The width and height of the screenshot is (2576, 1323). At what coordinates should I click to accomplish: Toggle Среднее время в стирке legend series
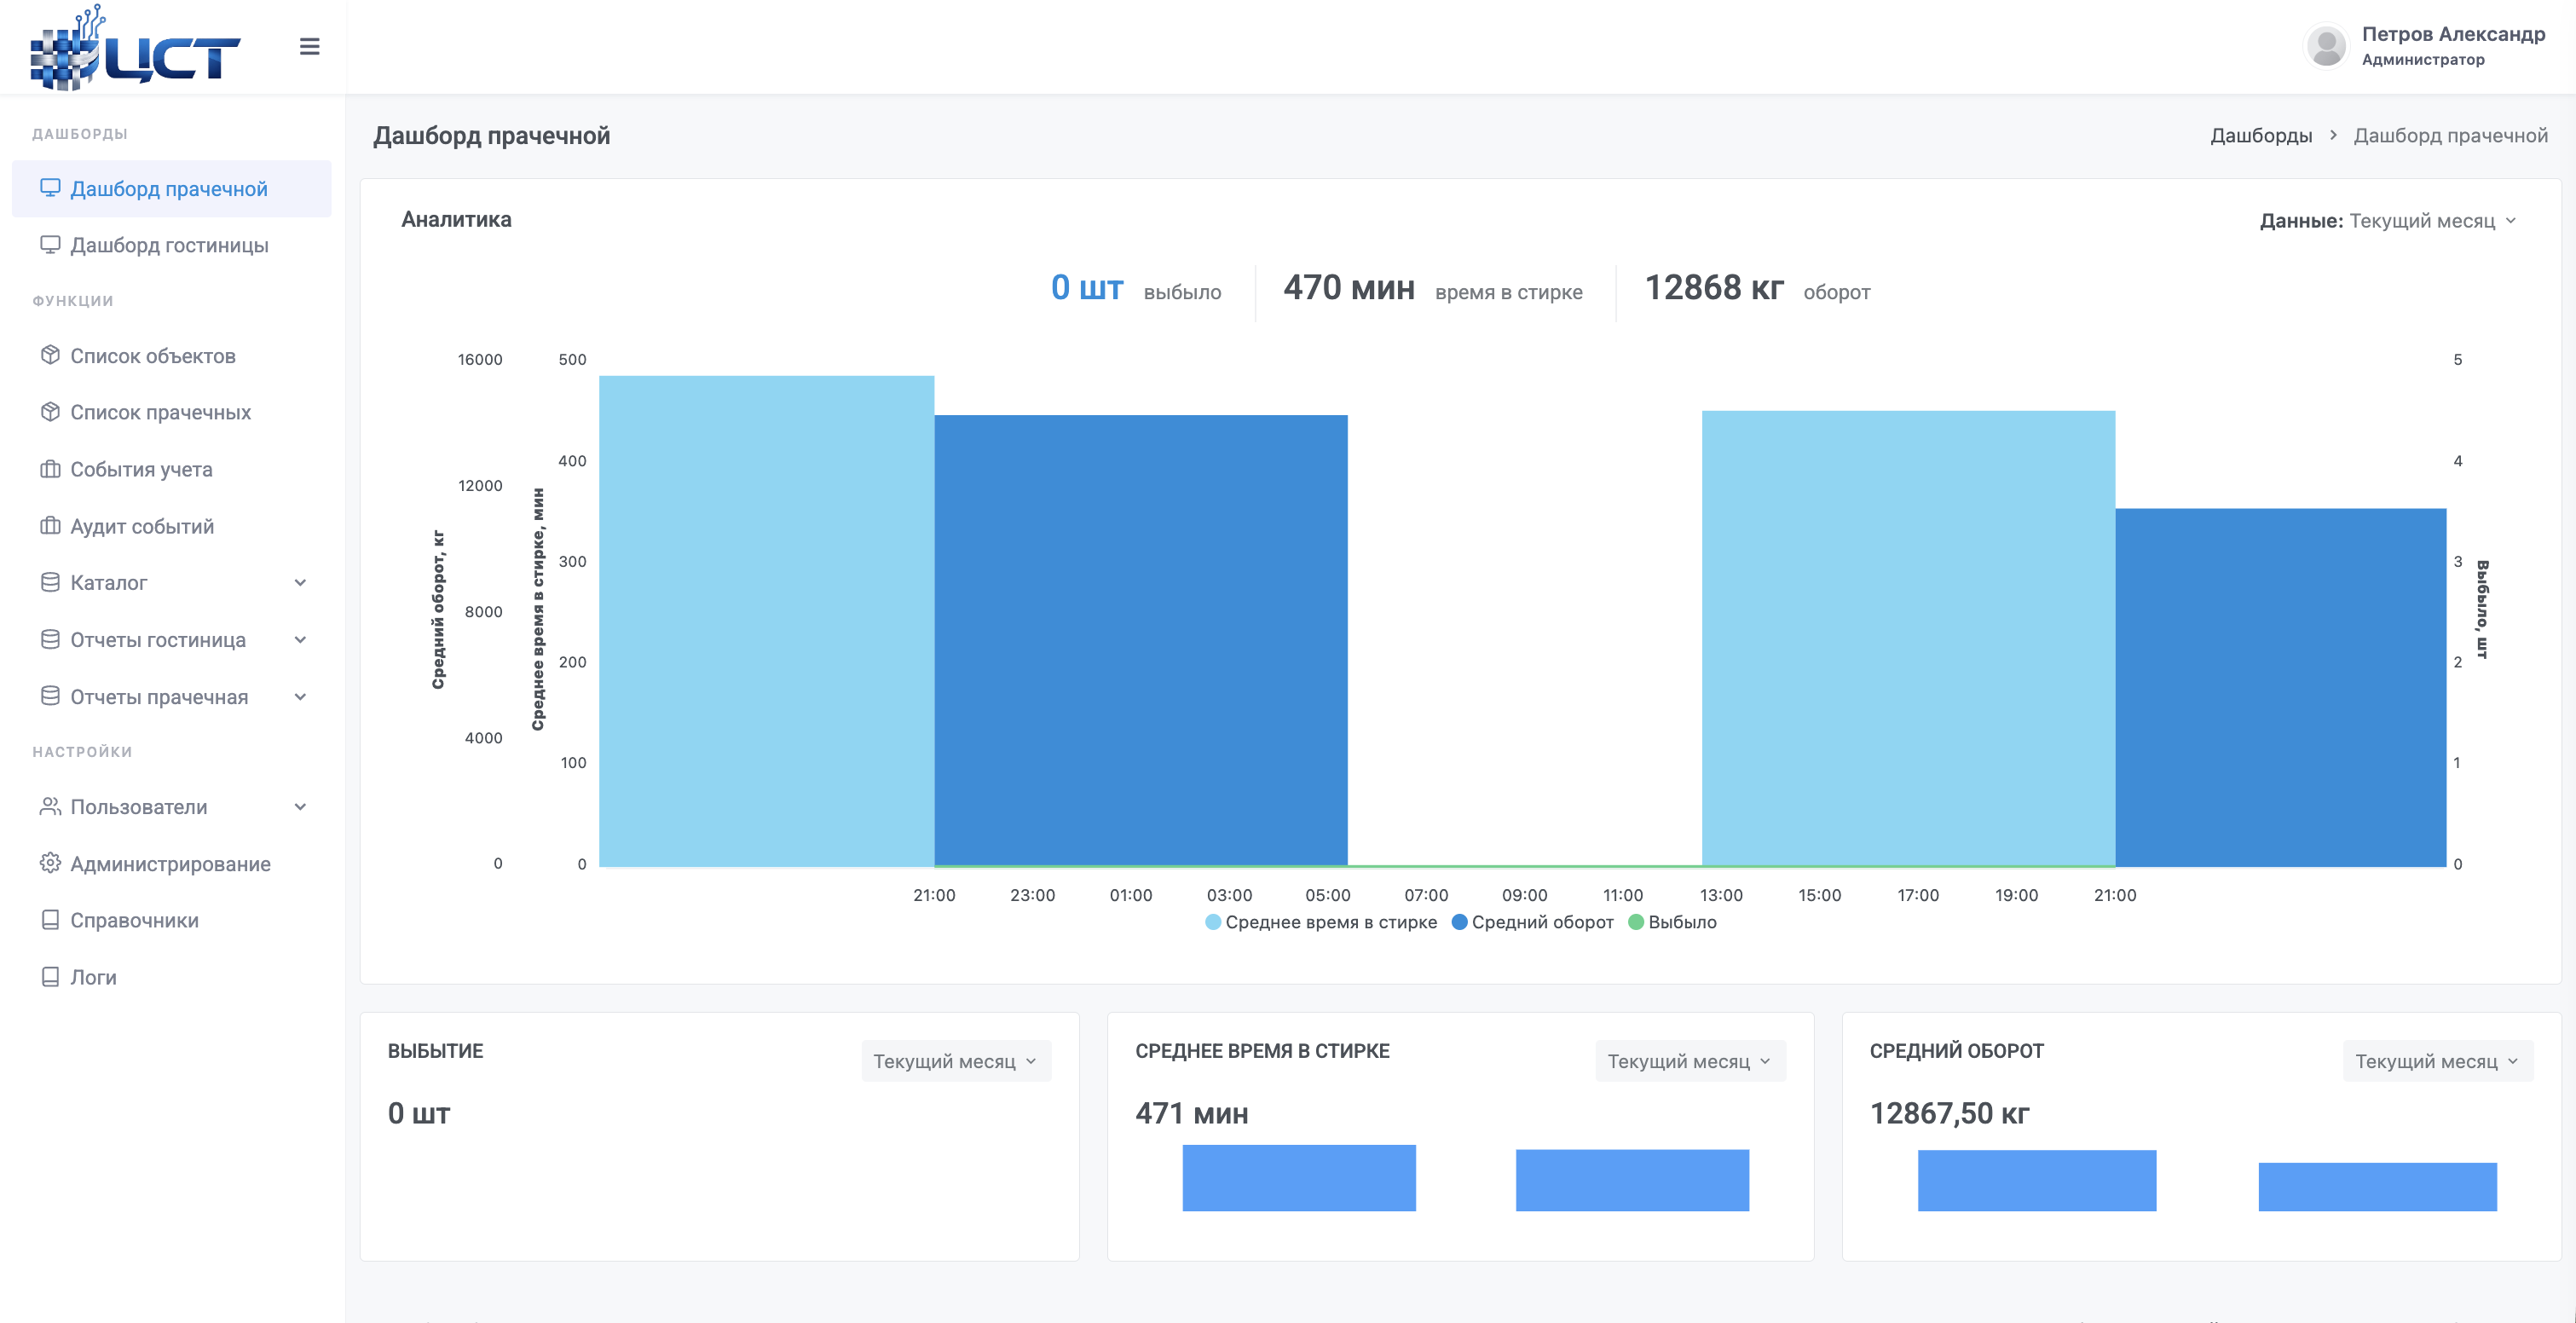[x=1321, y=922]
